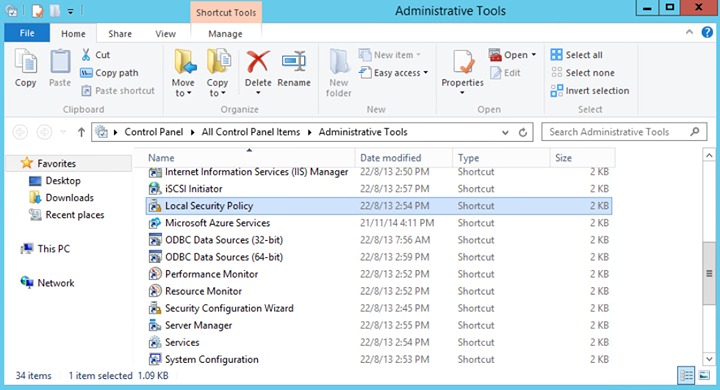Viewport: 720px width, 390px height.
Task: Open the address bar history dropdown
Action: click(x=505, y=132)
